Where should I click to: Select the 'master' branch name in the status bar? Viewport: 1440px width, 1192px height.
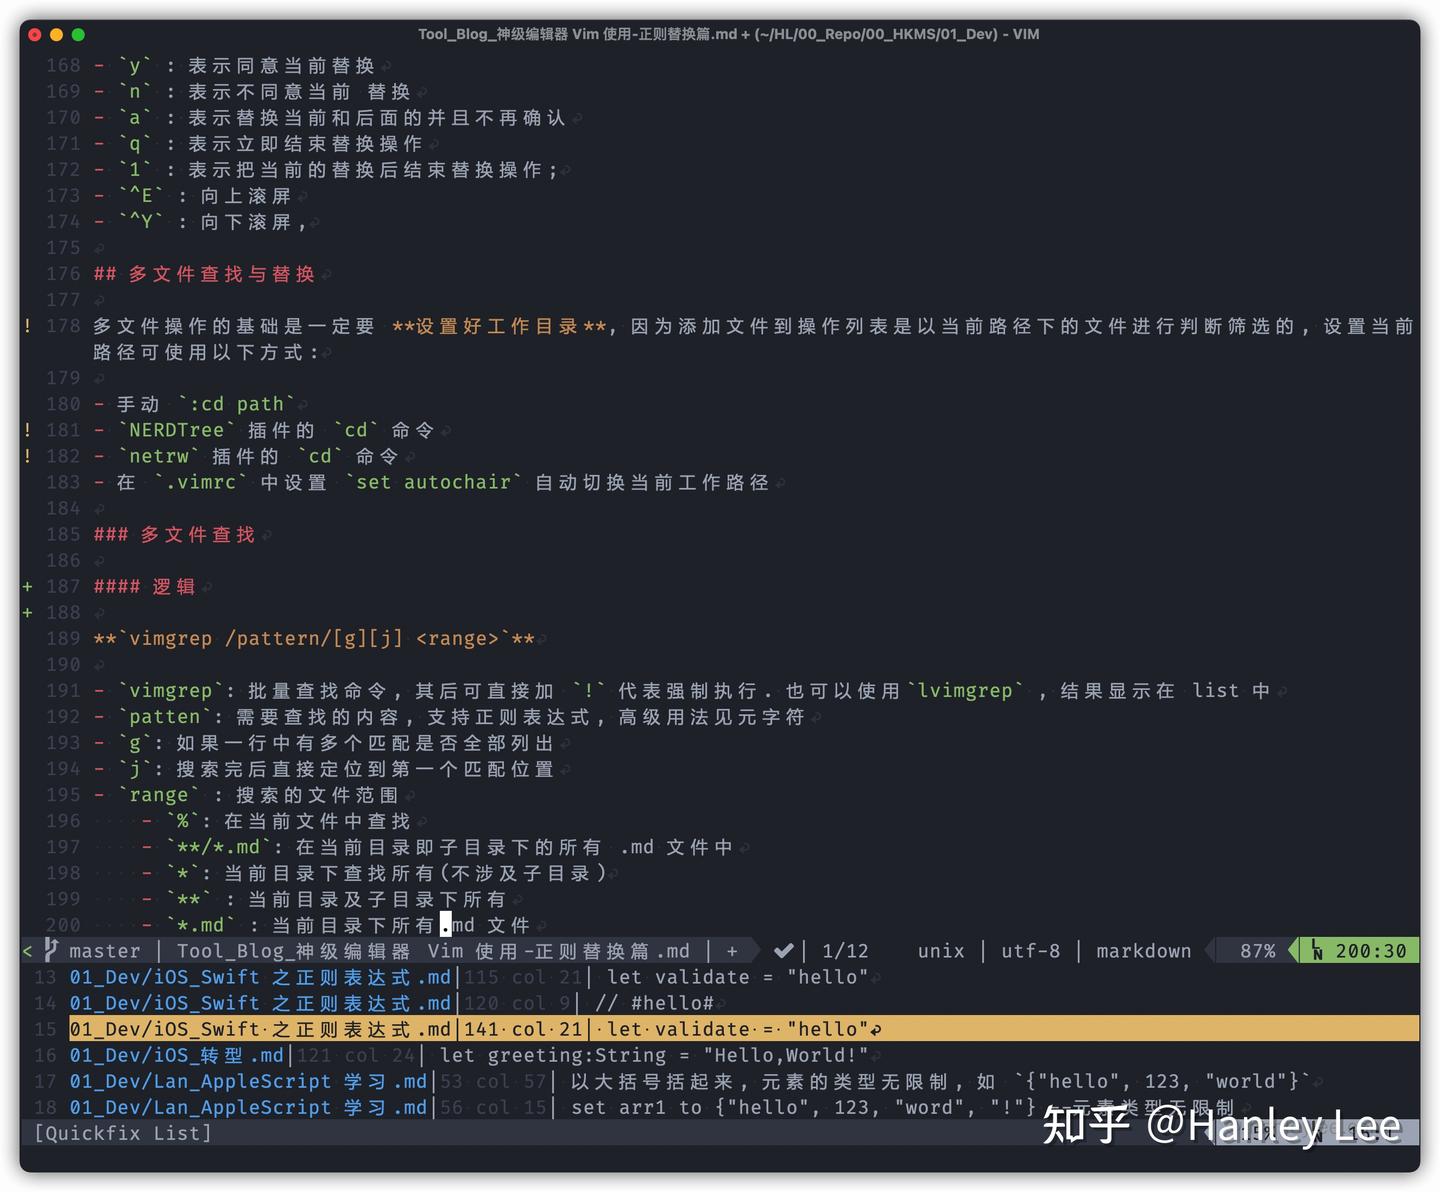(x=104, y=951)
